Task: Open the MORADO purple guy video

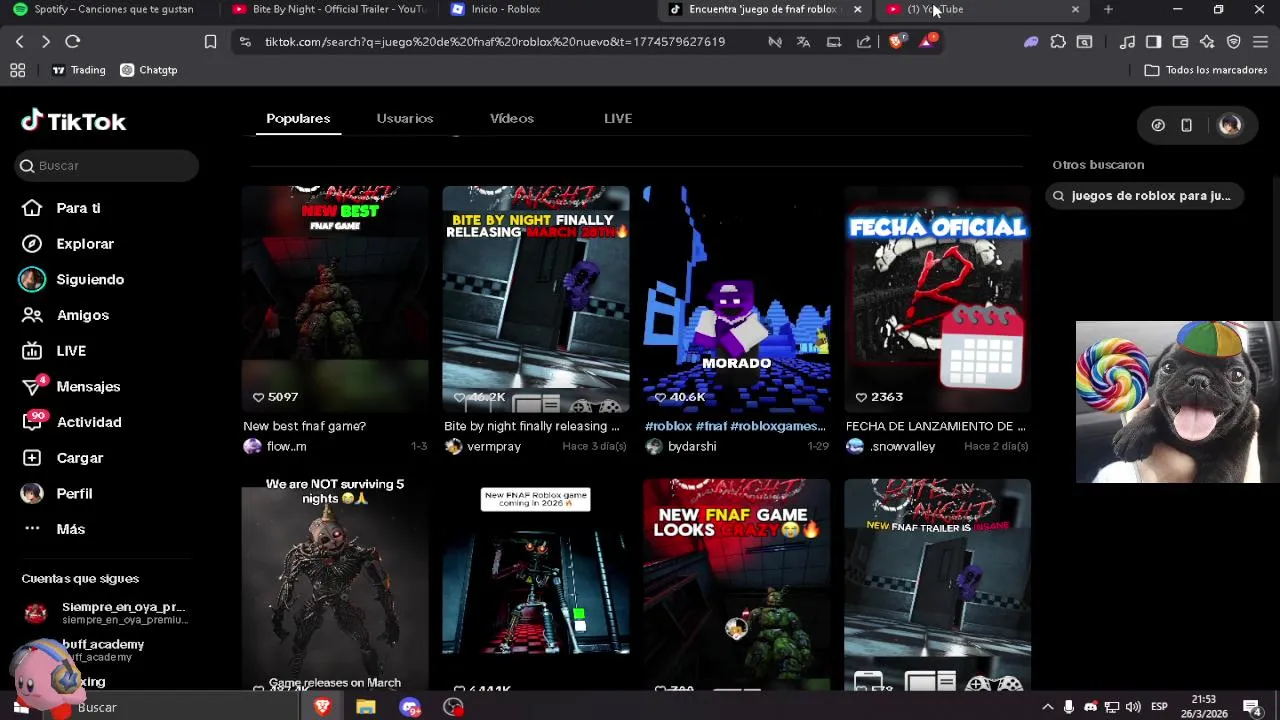Action: pos(736,299)
